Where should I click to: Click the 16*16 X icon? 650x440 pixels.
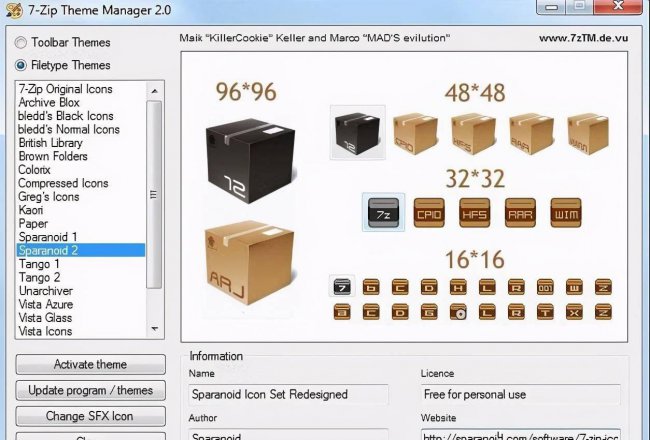[x=574, y=312]
